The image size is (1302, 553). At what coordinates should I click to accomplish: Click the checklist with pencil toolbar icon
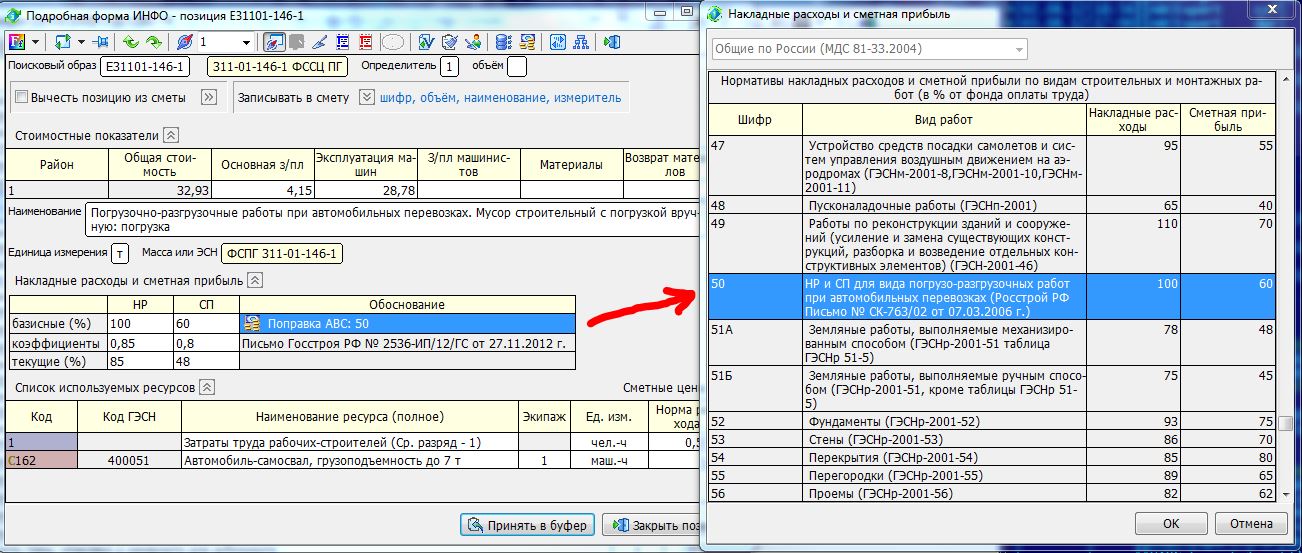[449, 43]
